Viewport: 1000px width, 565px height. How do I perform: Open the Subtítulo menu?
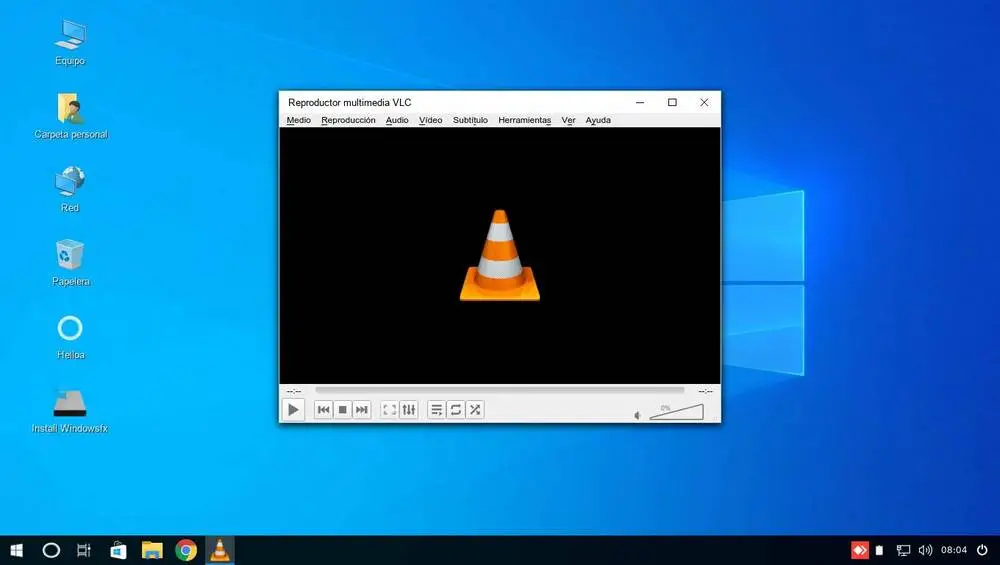pyautogui.click(x=470, y=120)
